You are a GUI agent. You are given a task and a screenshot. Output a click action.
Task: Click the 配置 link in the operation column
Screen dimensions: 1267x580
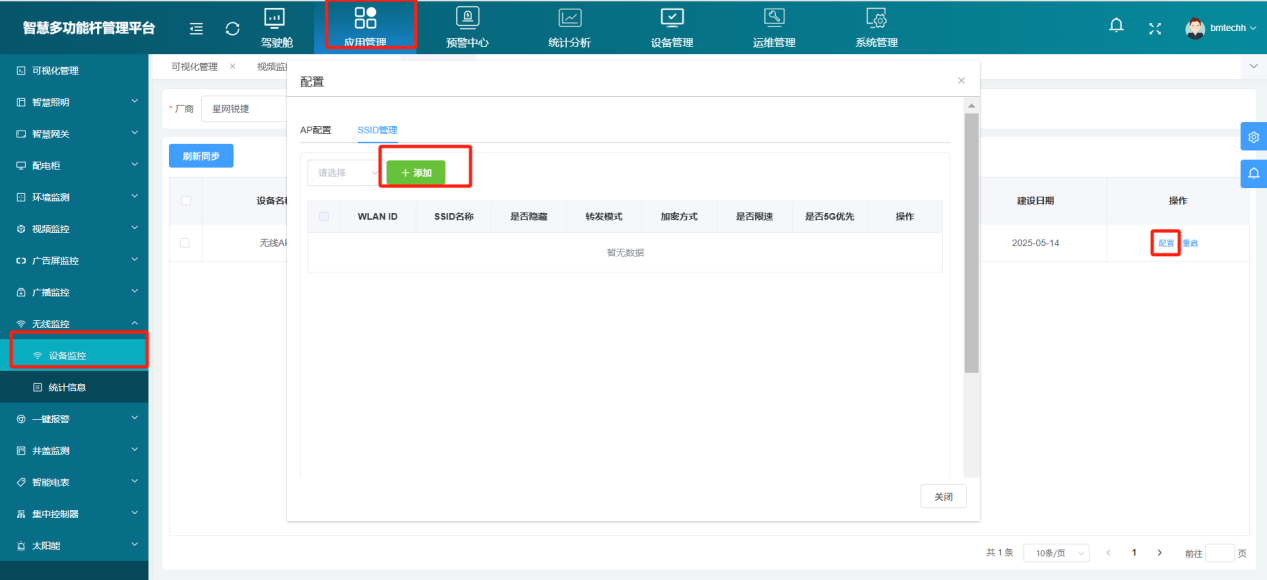(1164, 242)
